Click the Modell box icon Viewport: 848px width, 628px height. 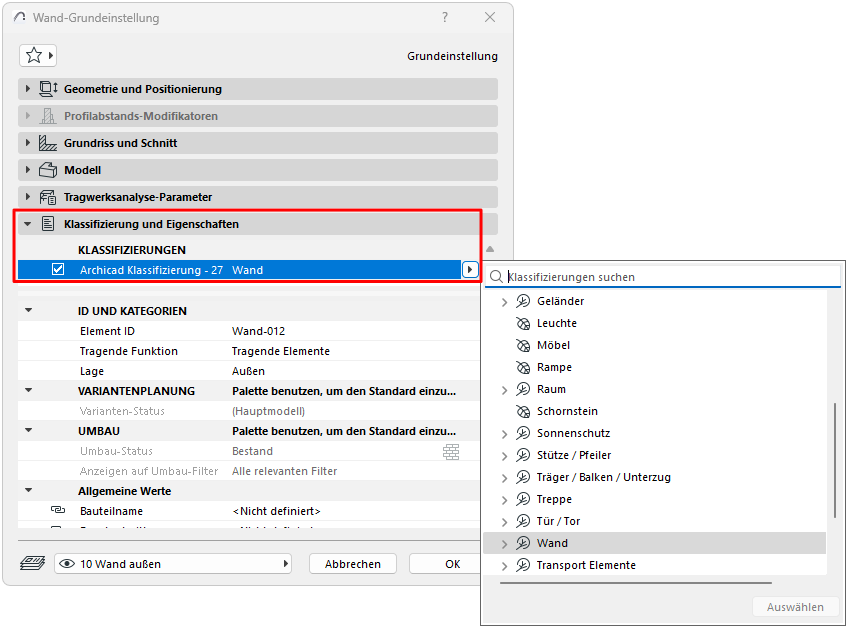click(48, 170)
